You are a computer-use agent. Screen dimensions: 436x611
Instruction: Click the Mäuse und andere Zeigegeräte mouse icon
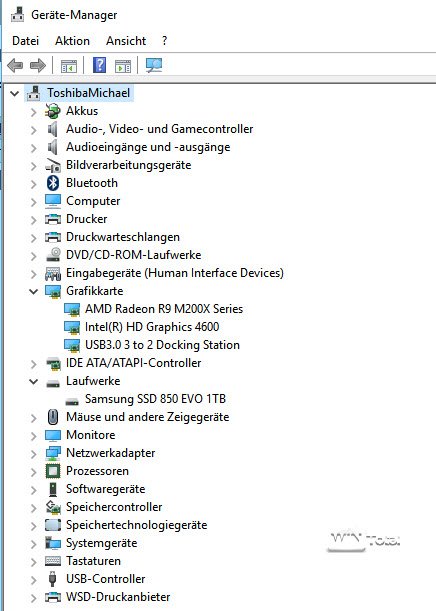(53, 417)
